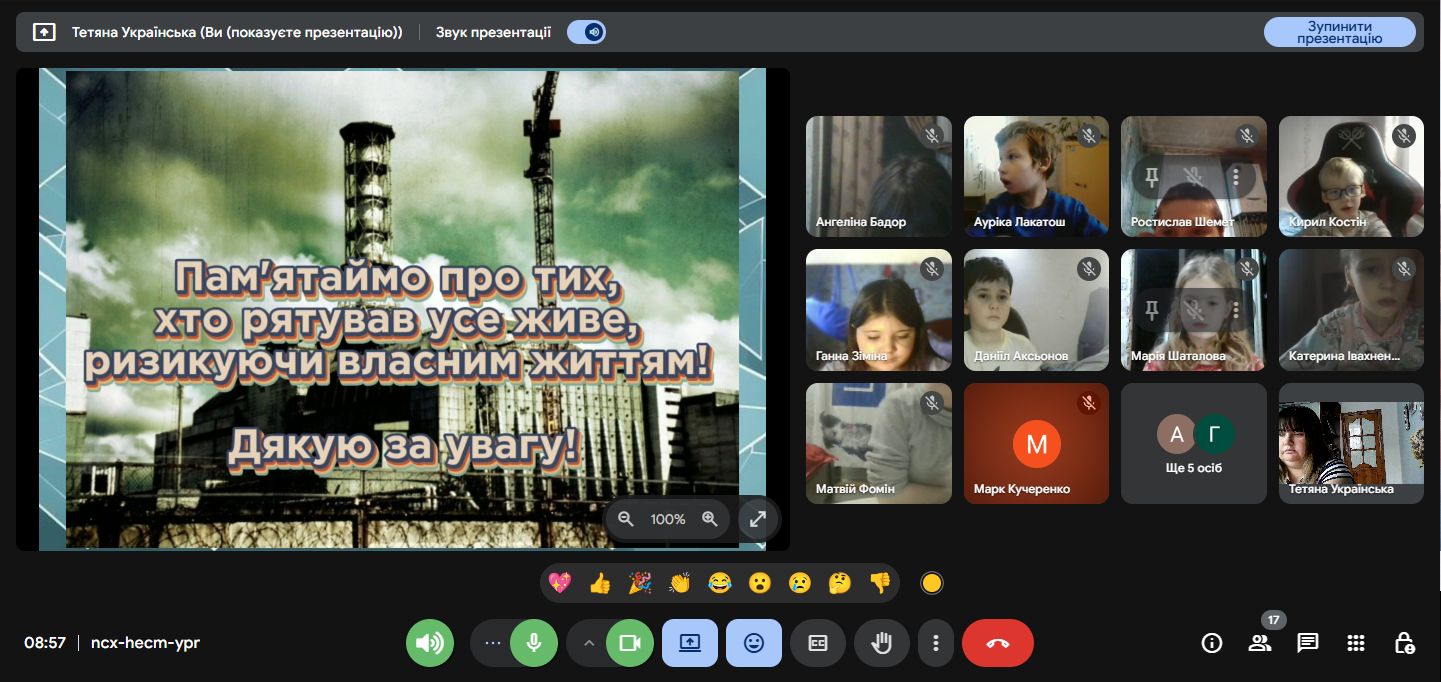Turn off the camera

629,643
